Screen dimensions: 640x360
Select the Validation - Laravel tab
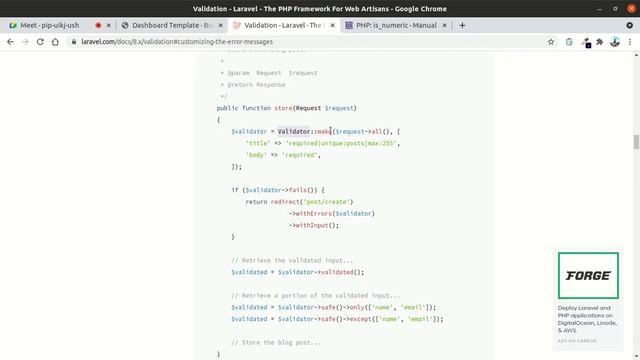click(284, 25)
